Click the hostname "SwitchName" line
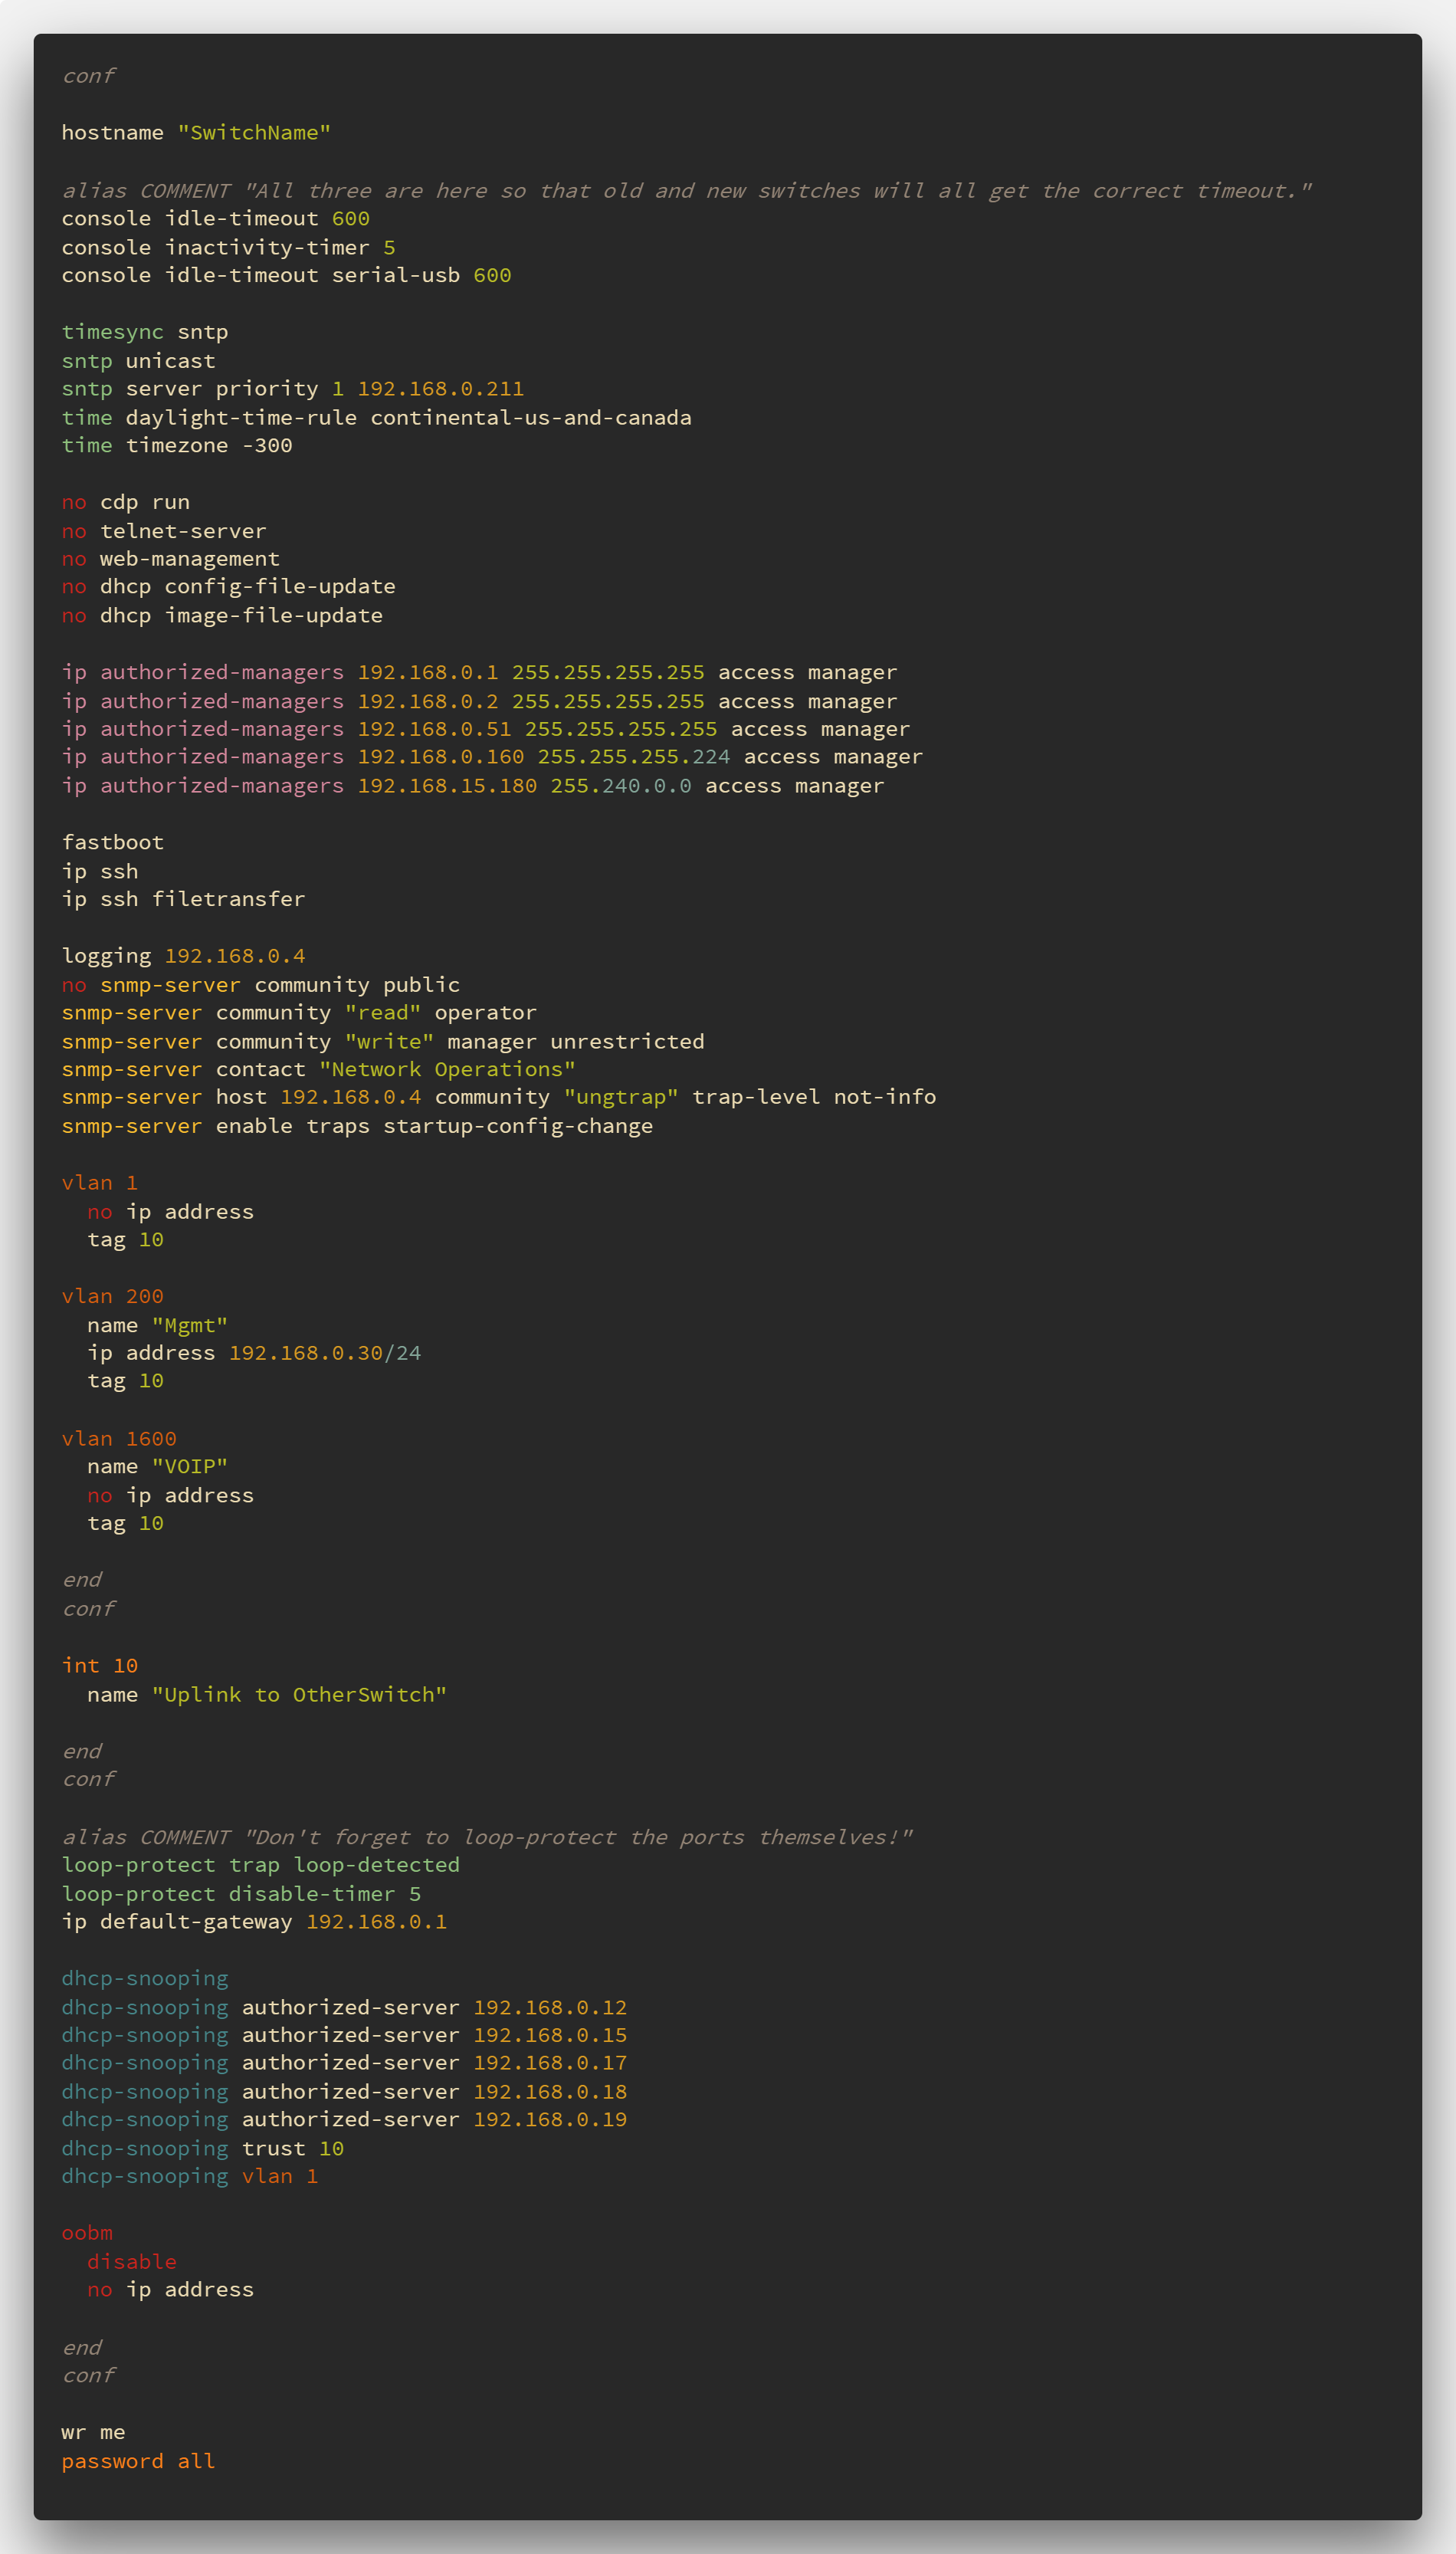Screen dimensions: 1456x2554 196,133
